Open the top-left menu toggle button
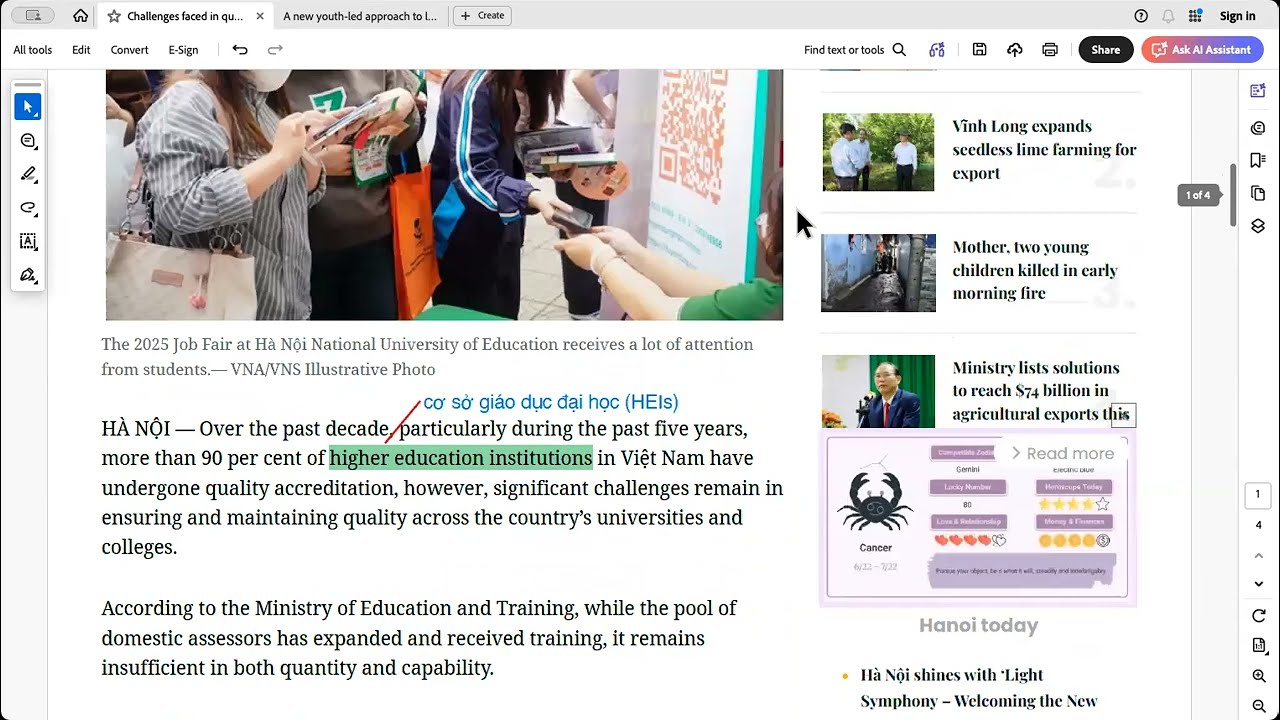1280x720 pixels. [33, 16]
